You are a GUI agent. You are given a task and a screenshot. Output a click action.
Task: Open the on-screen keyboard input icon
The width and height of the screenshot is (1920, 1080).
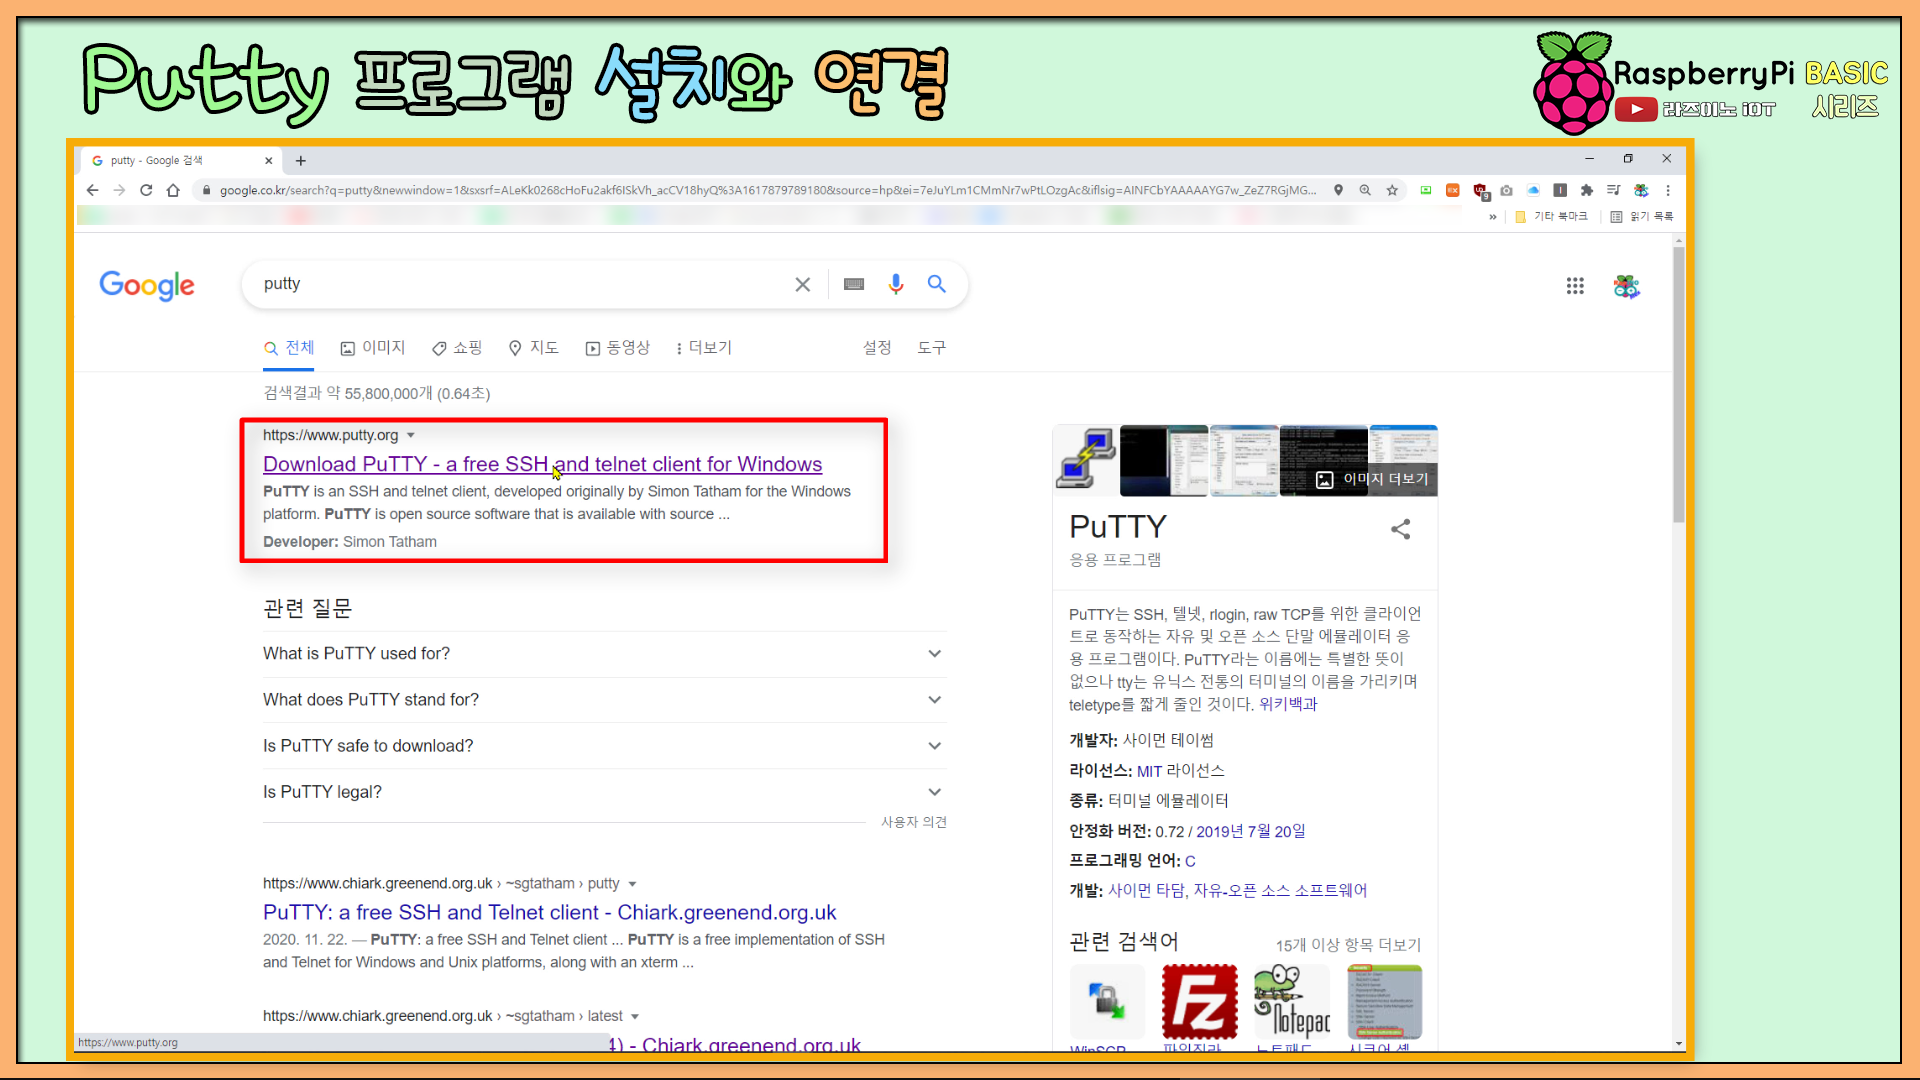pyautogui.click(x=853, y=284)
